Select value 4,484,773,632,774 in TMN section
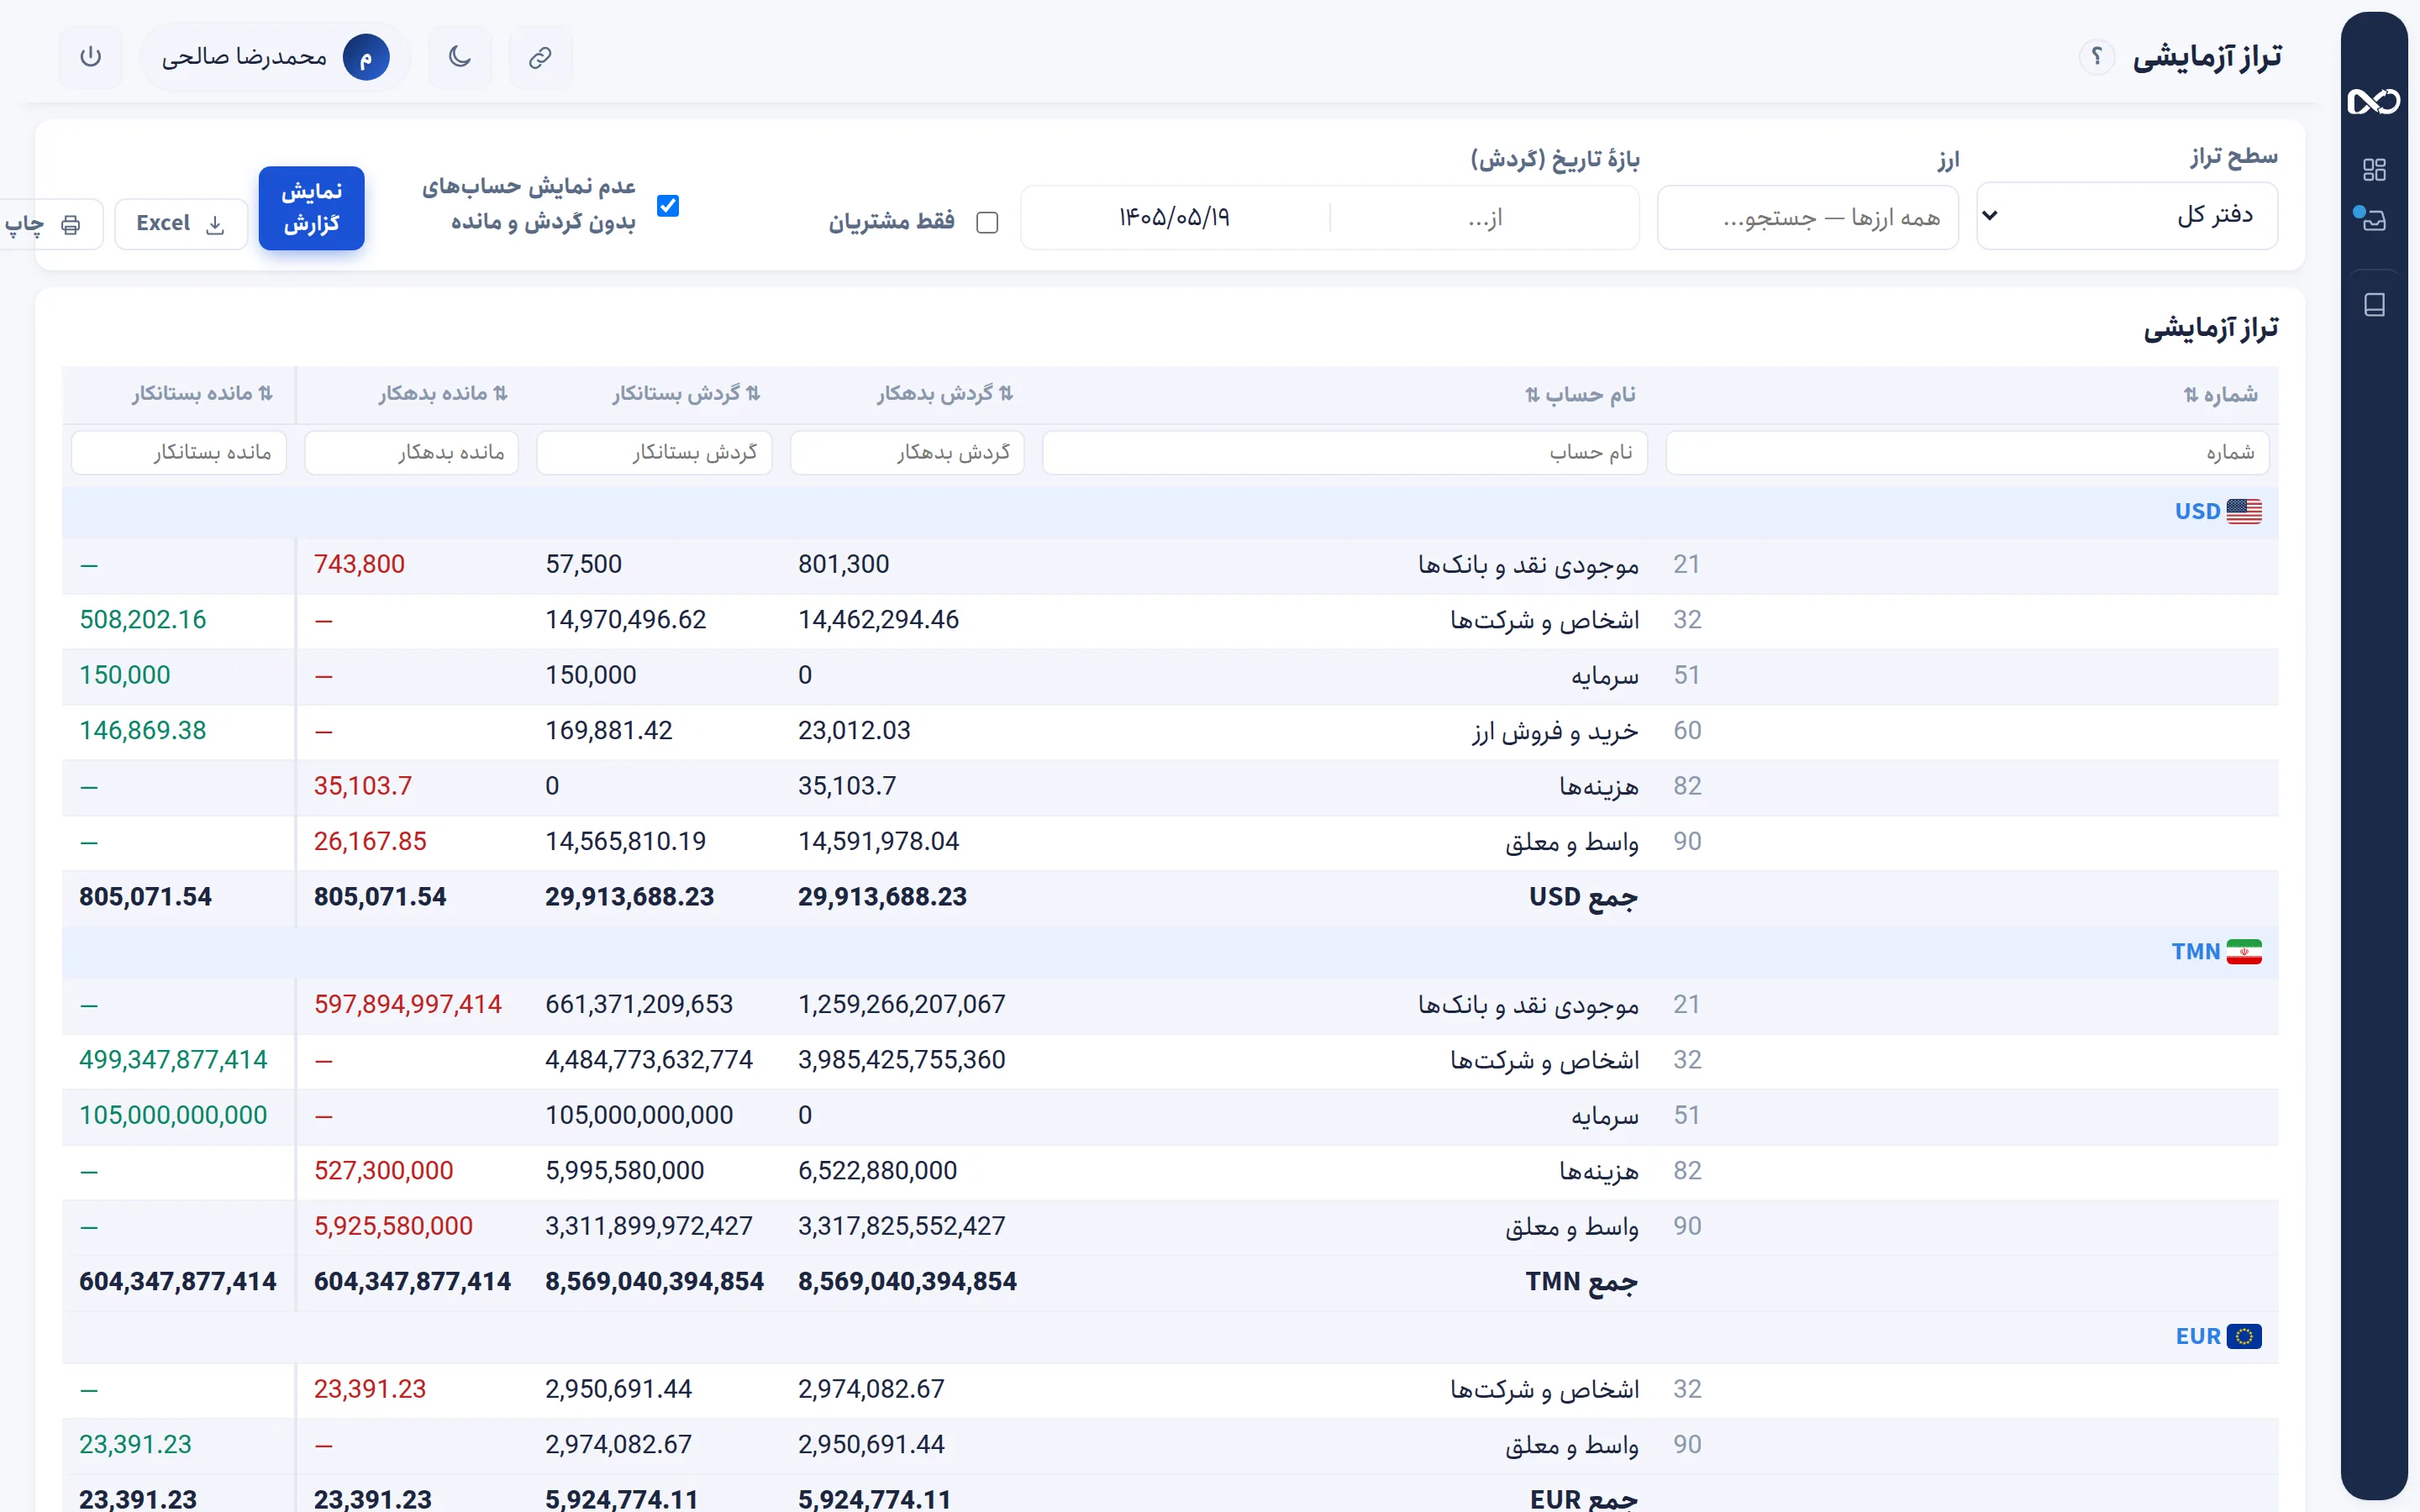The width and height of the screenshot is (2420, 1512). point(648,1059)
